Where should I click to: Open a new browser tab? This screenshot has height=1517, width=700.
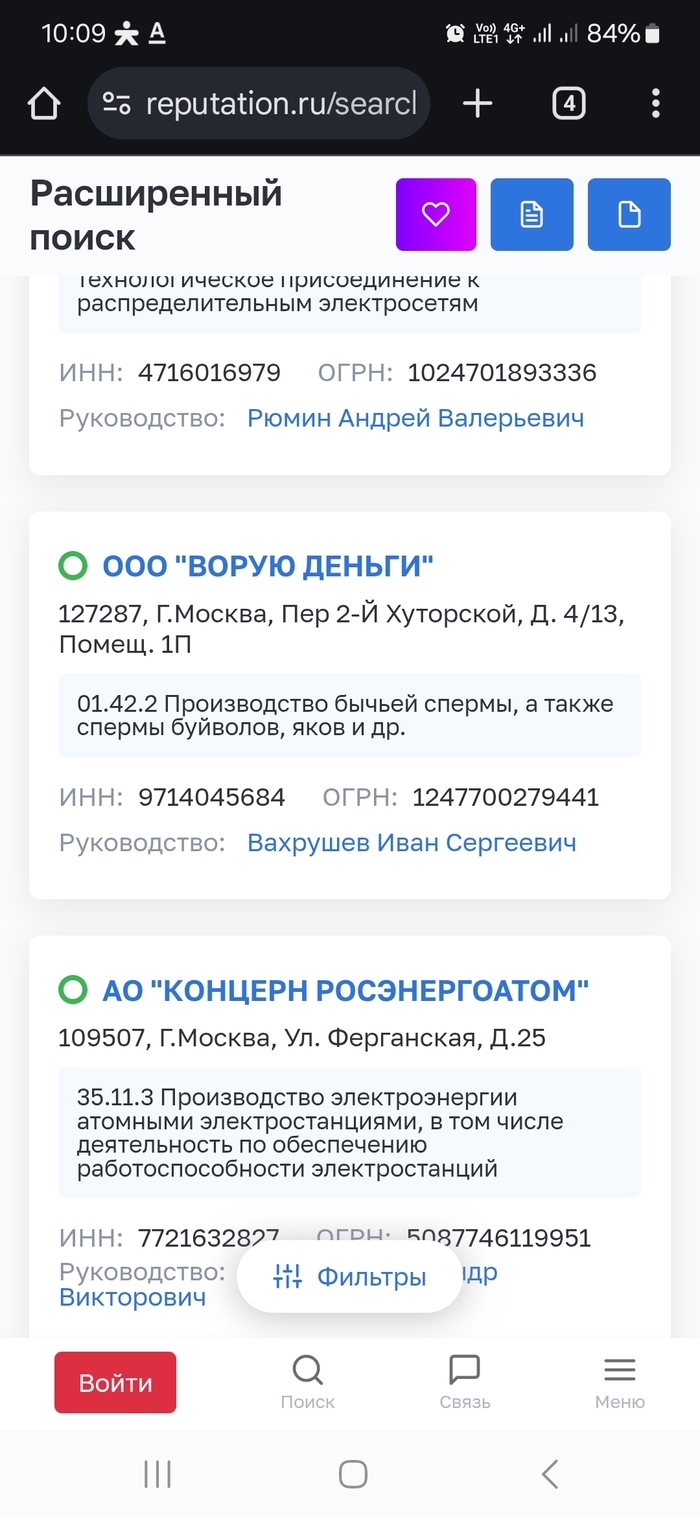(x=478, y=104)
